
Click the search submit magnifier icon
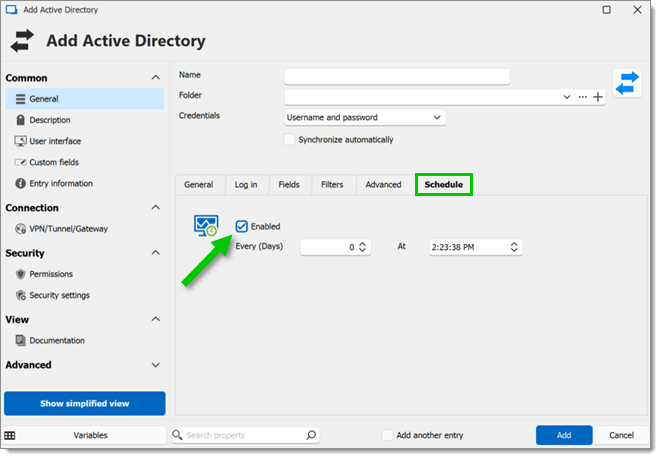tap(311, 435)
